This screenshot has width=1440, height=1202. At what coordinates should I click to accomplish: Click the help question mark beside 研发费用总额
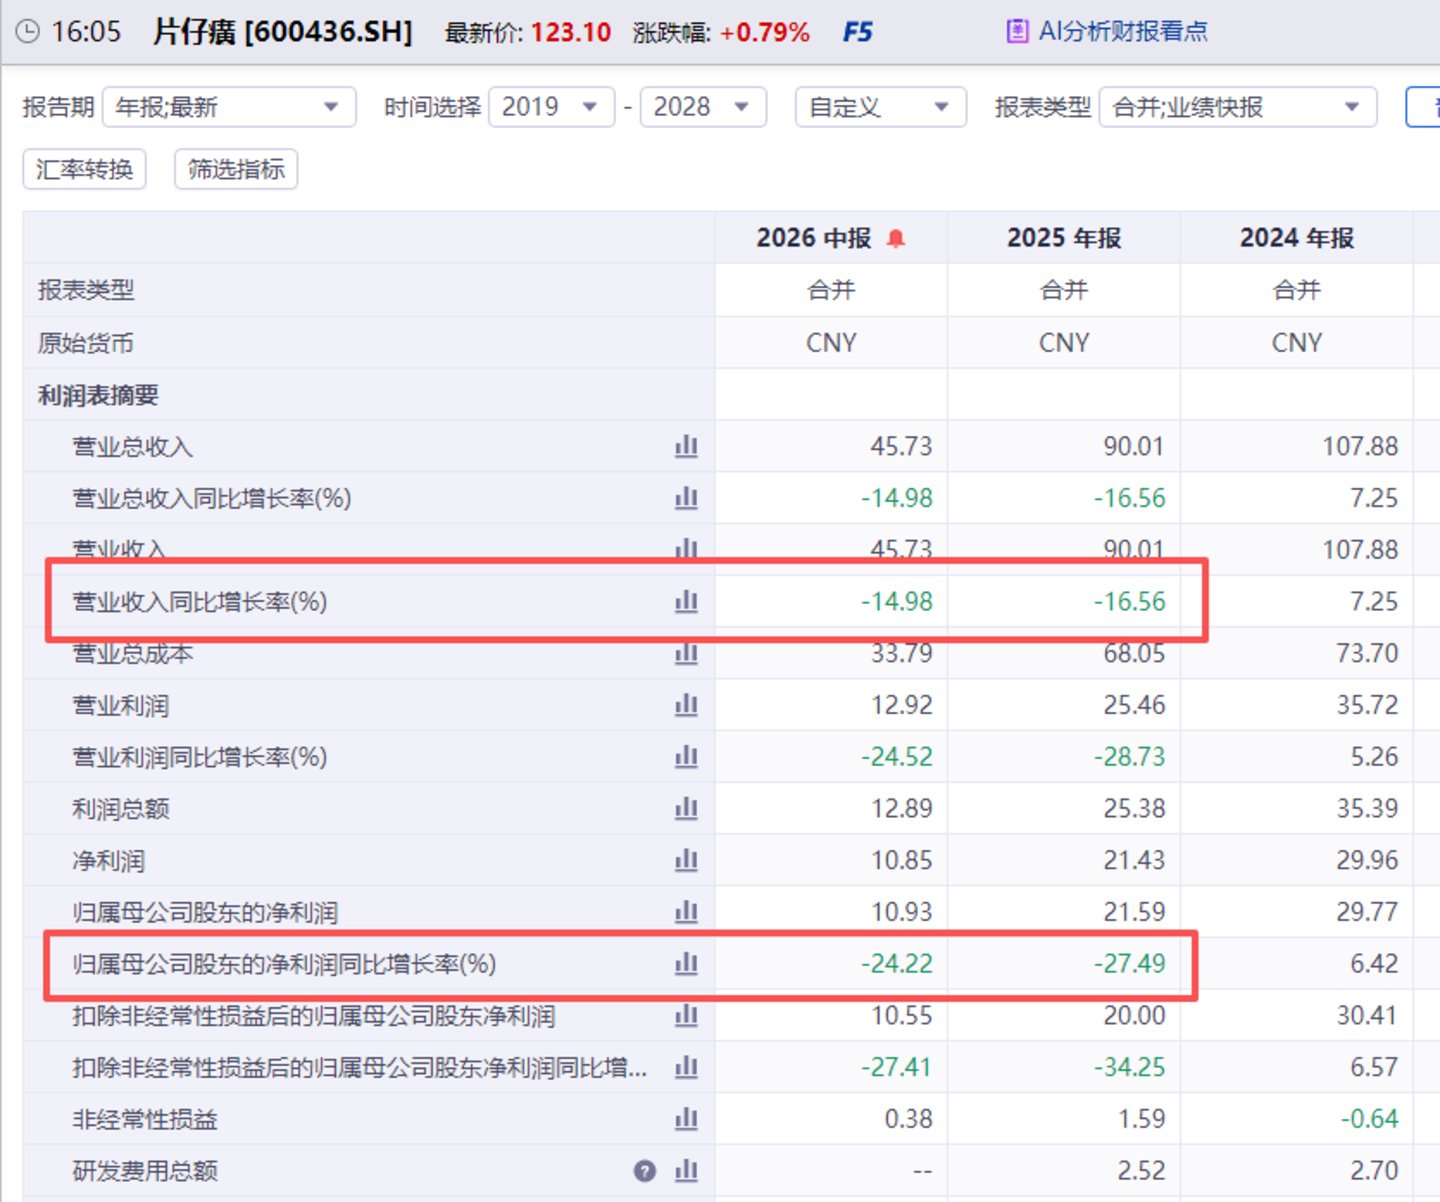[645, 1171]
